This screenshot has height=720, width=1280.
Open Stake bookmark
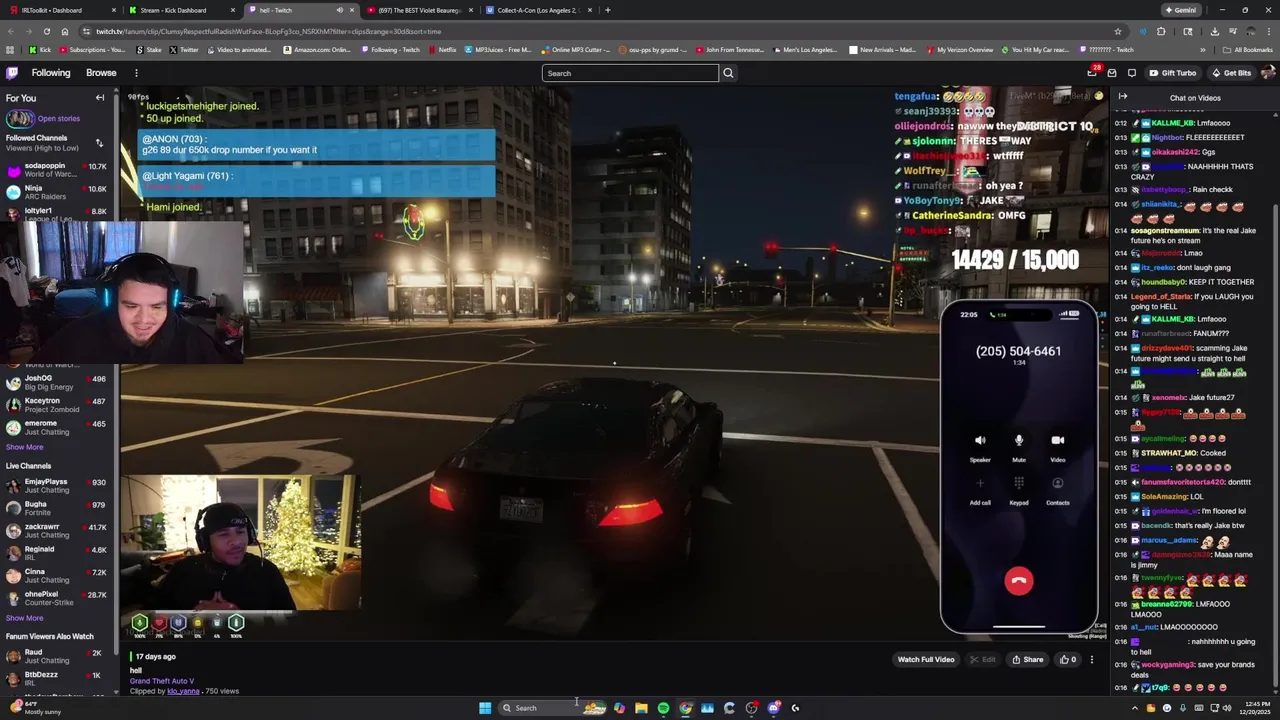pos(148,49)
